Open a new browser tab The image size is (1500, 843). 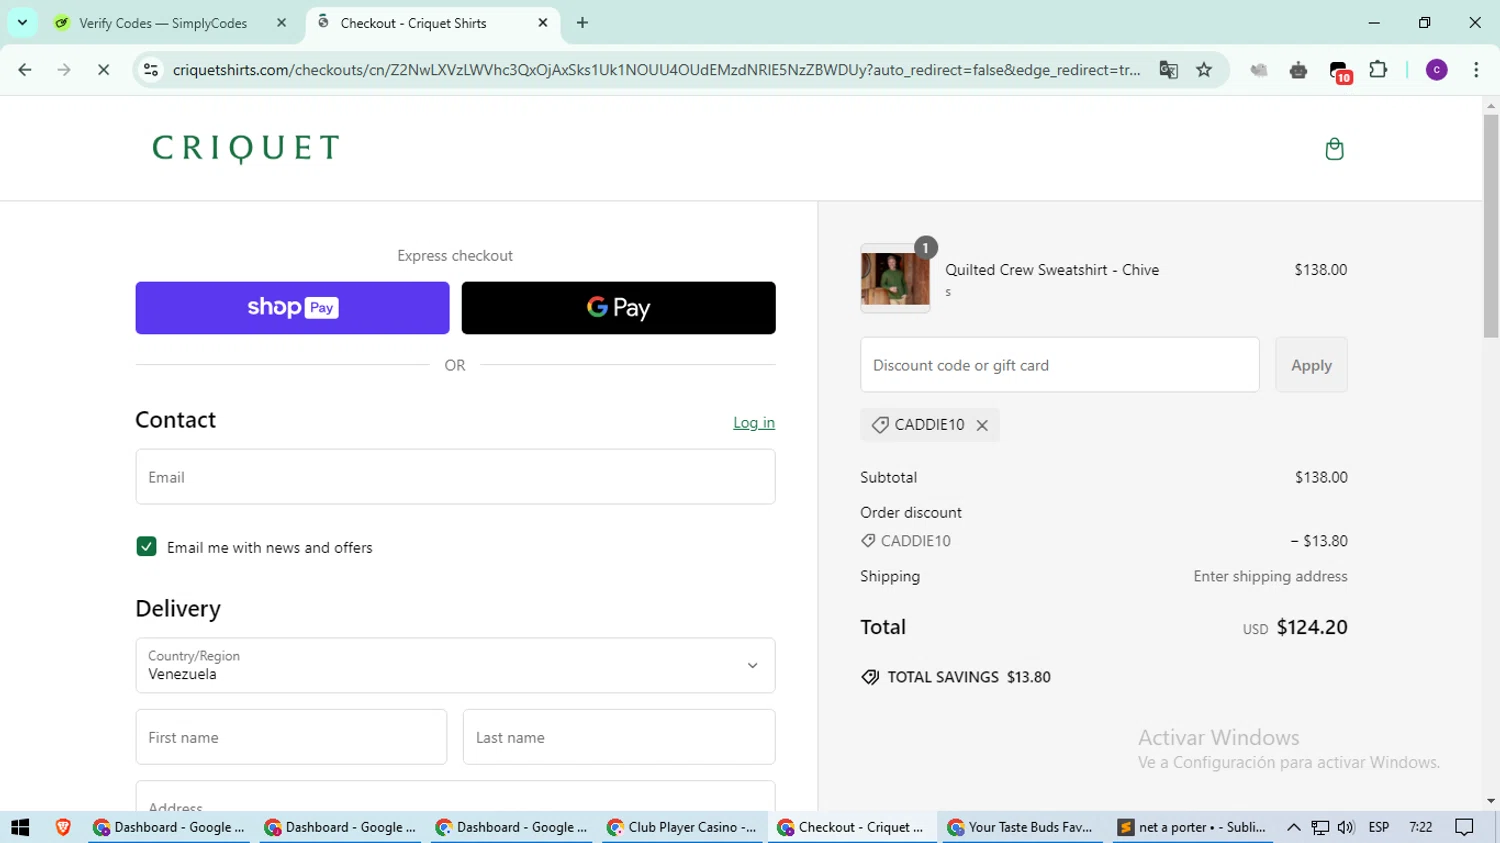pyautogui.click(x=582, y=22)
